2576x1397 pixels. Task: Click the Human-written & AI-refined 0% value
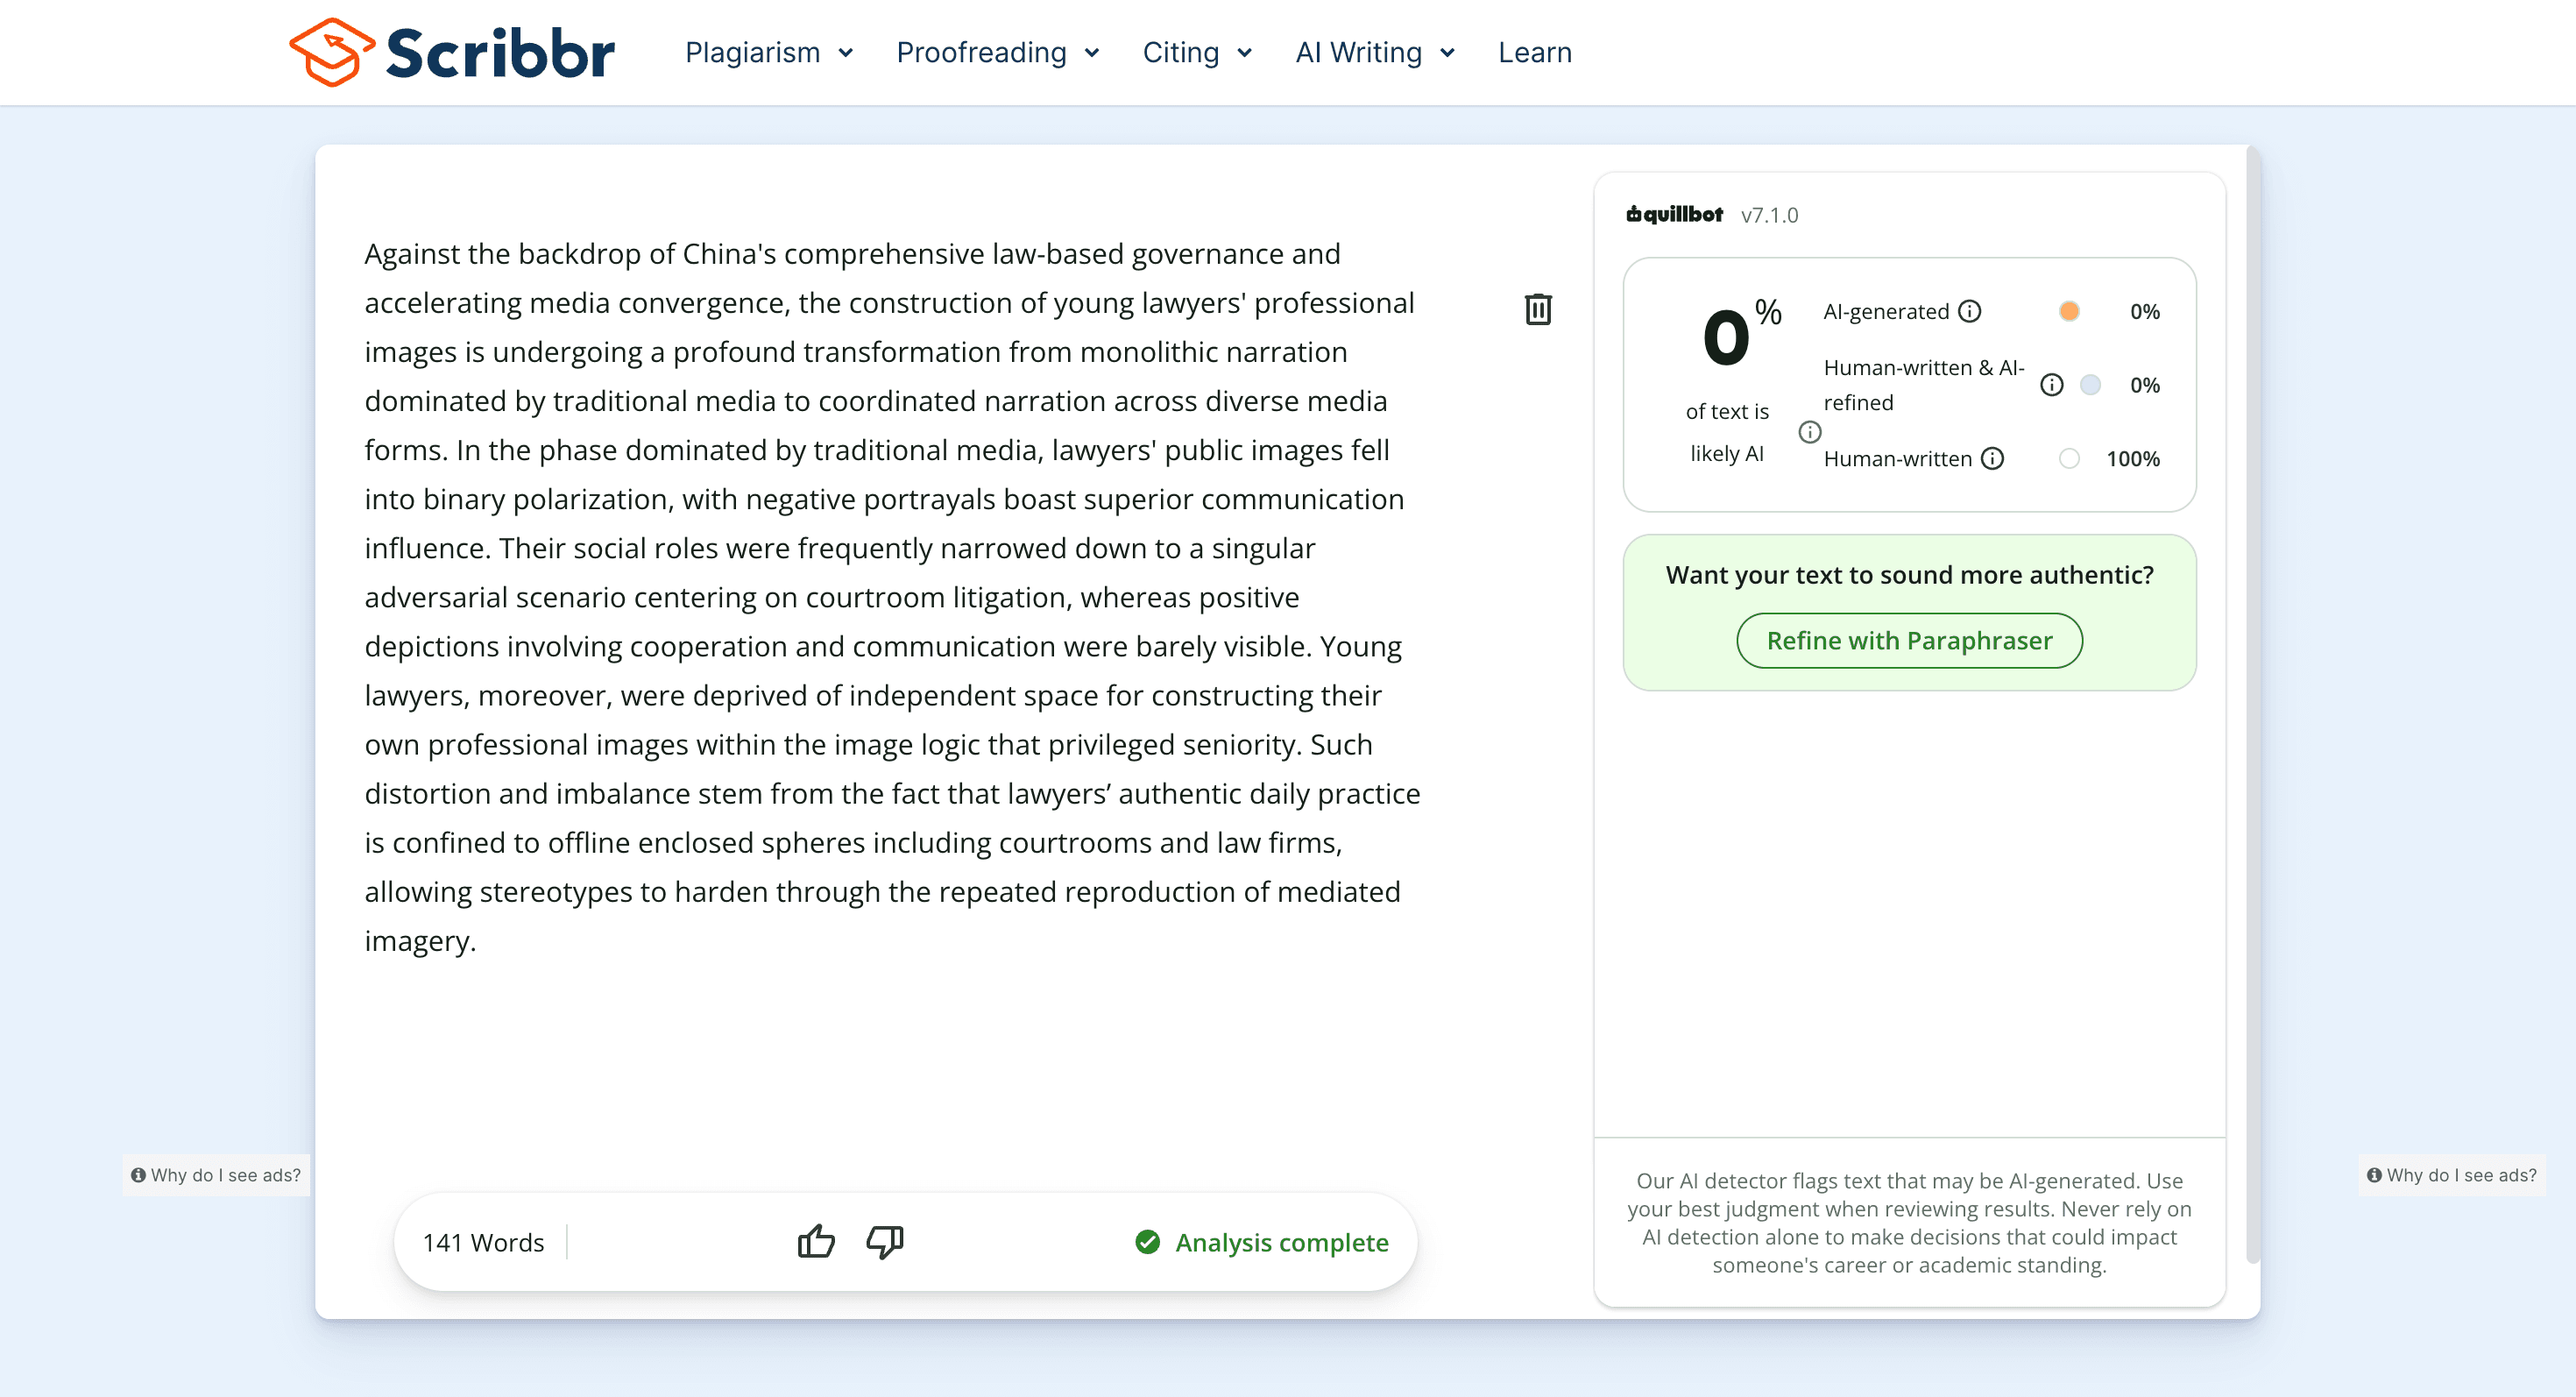coord(2144,385)
